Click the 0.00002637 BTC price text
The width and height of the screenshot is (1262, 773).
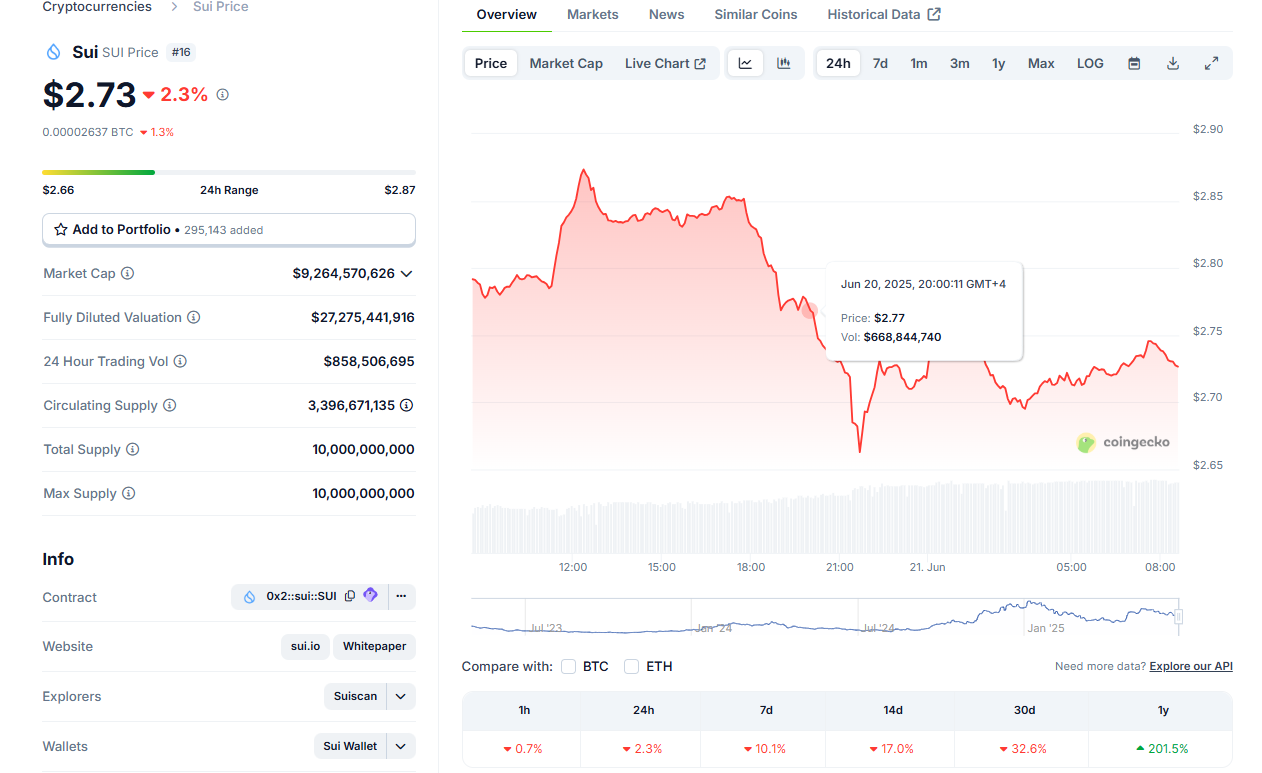point(87,132)
